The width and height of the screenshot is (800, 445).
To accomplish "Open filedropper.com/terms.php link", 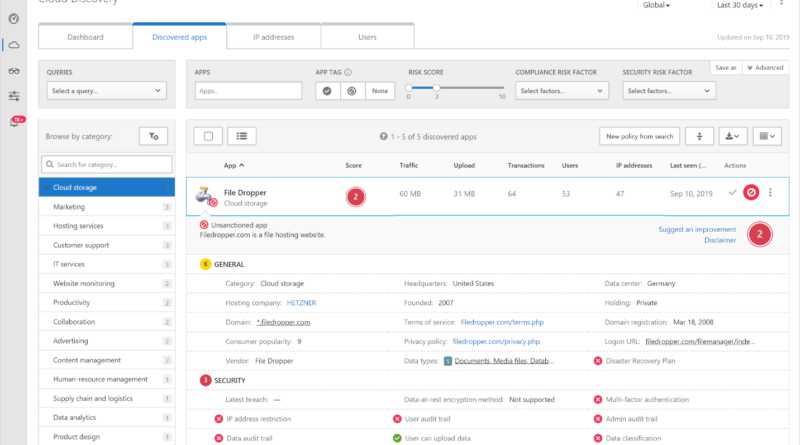I will pyautogui.click(x=502, y=322).
